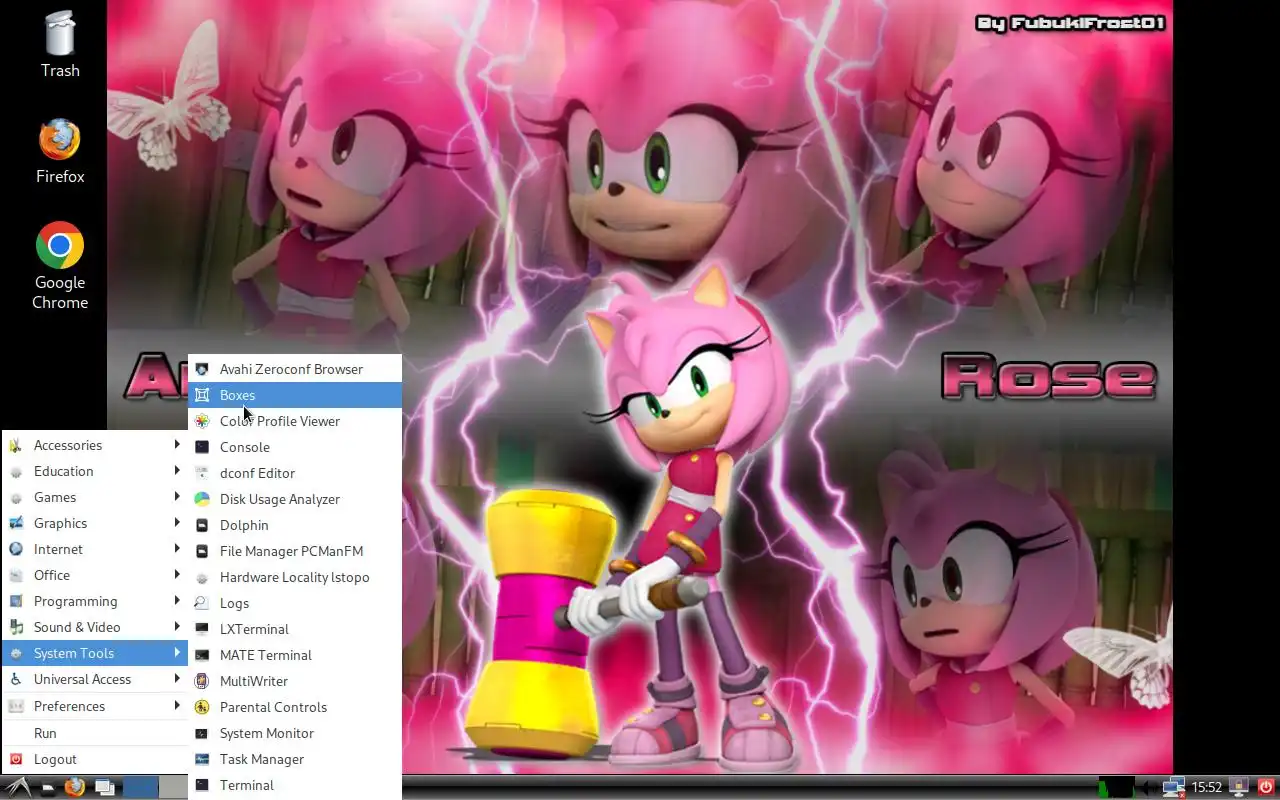Launch Boxes from the System Tools submenu
Viewport: 1280px width, 800px height.
coord(295,395)
